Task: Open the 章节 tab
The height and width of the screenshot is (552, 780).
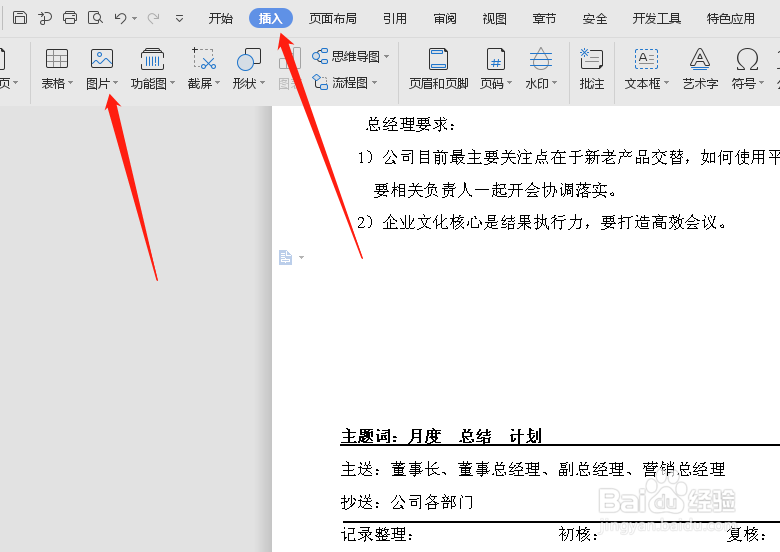Action: pyautogui.click(x=544, y=18)
